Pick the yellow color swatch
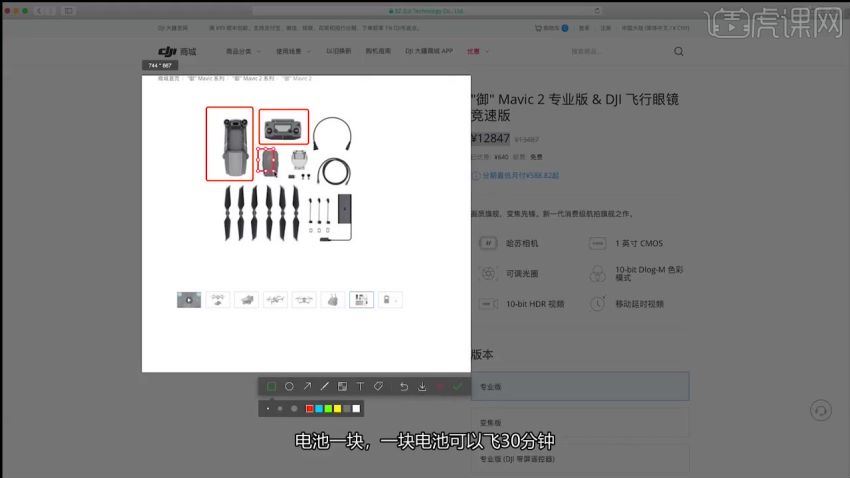 (x=337, y=409)
